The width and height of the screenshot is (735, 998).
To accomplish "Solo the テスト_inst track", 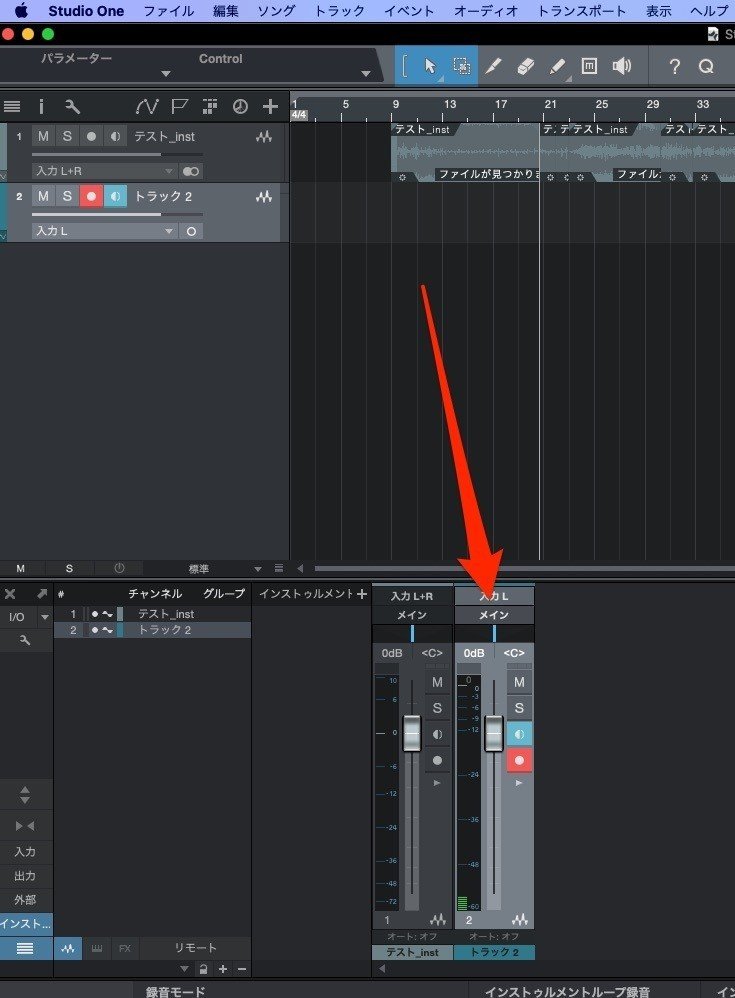I will point(67,136).
